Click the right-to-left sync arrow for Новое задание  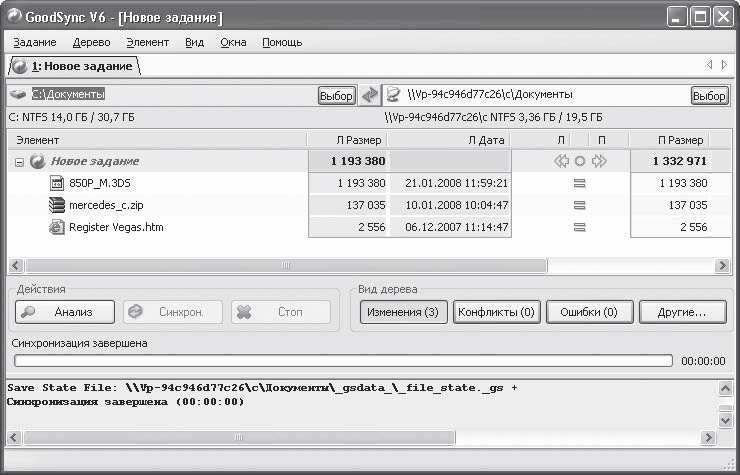561,161
